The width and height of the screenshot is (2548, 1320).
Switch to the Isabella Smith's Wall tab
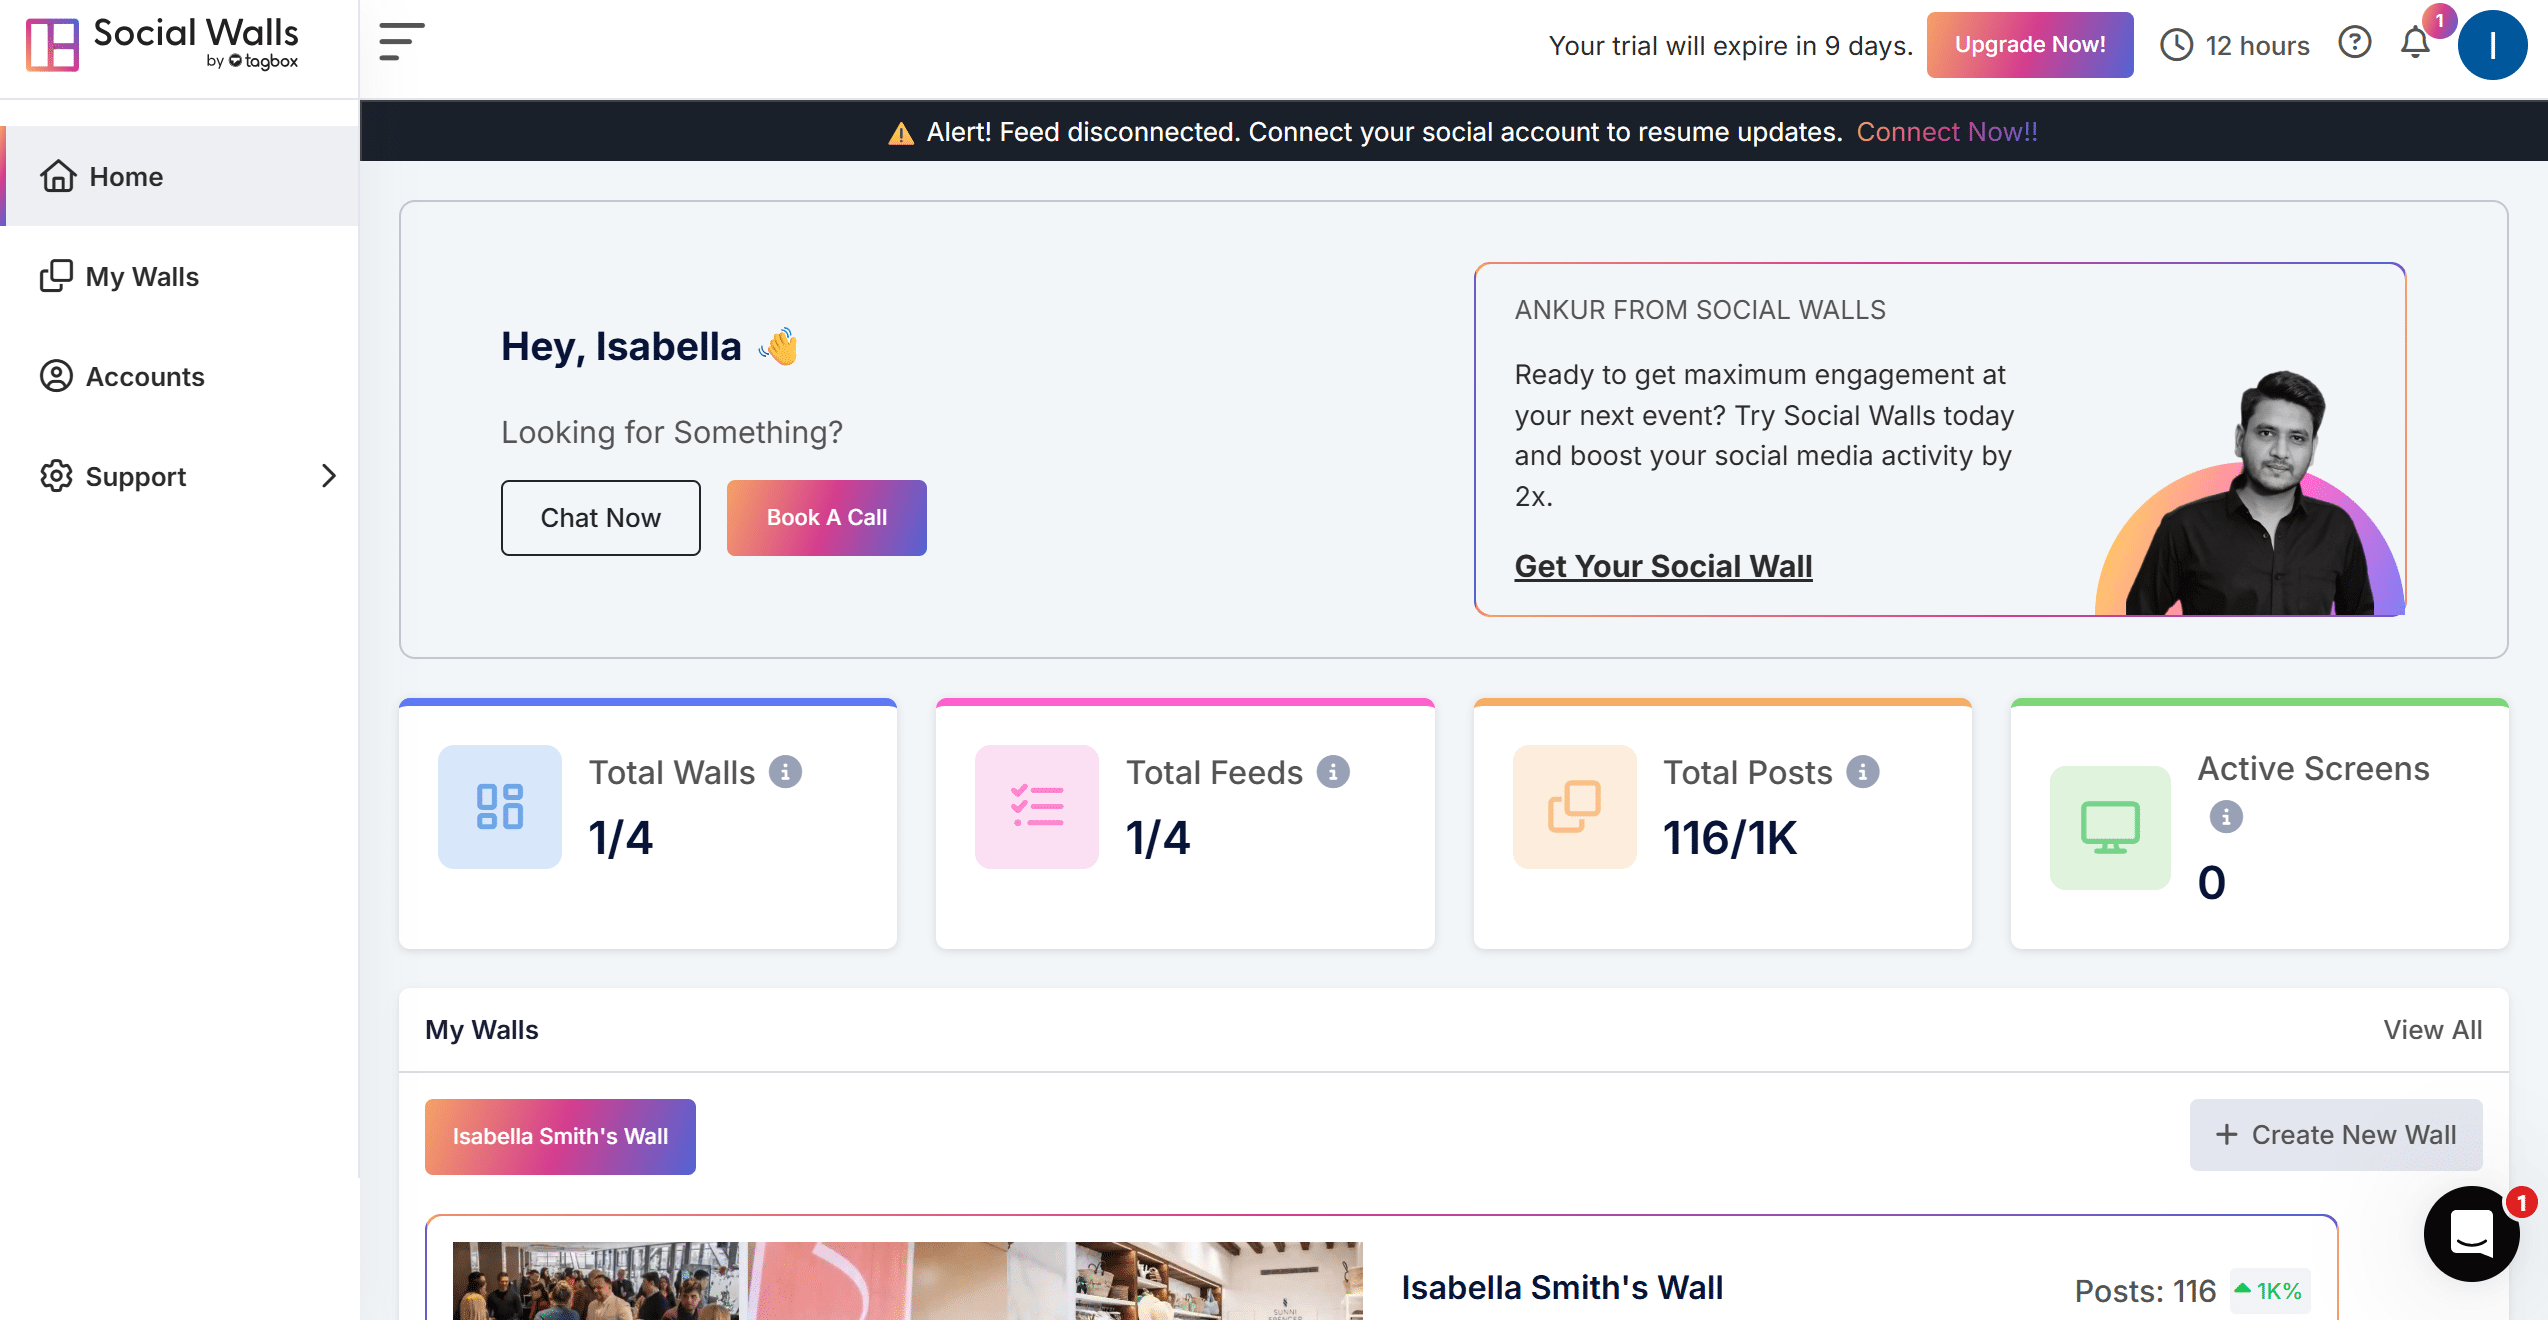(x=560, y=1136)
